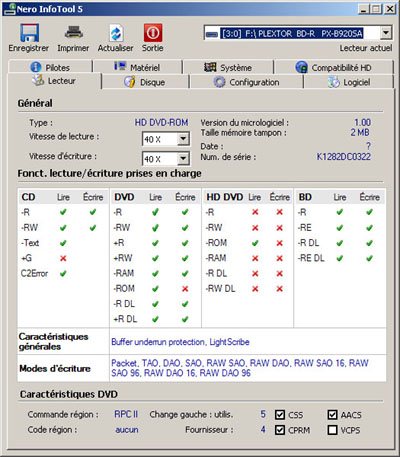Click the red cross for DVD -ROM write
The height and width of the screenshot is (457, 400).
185,289
